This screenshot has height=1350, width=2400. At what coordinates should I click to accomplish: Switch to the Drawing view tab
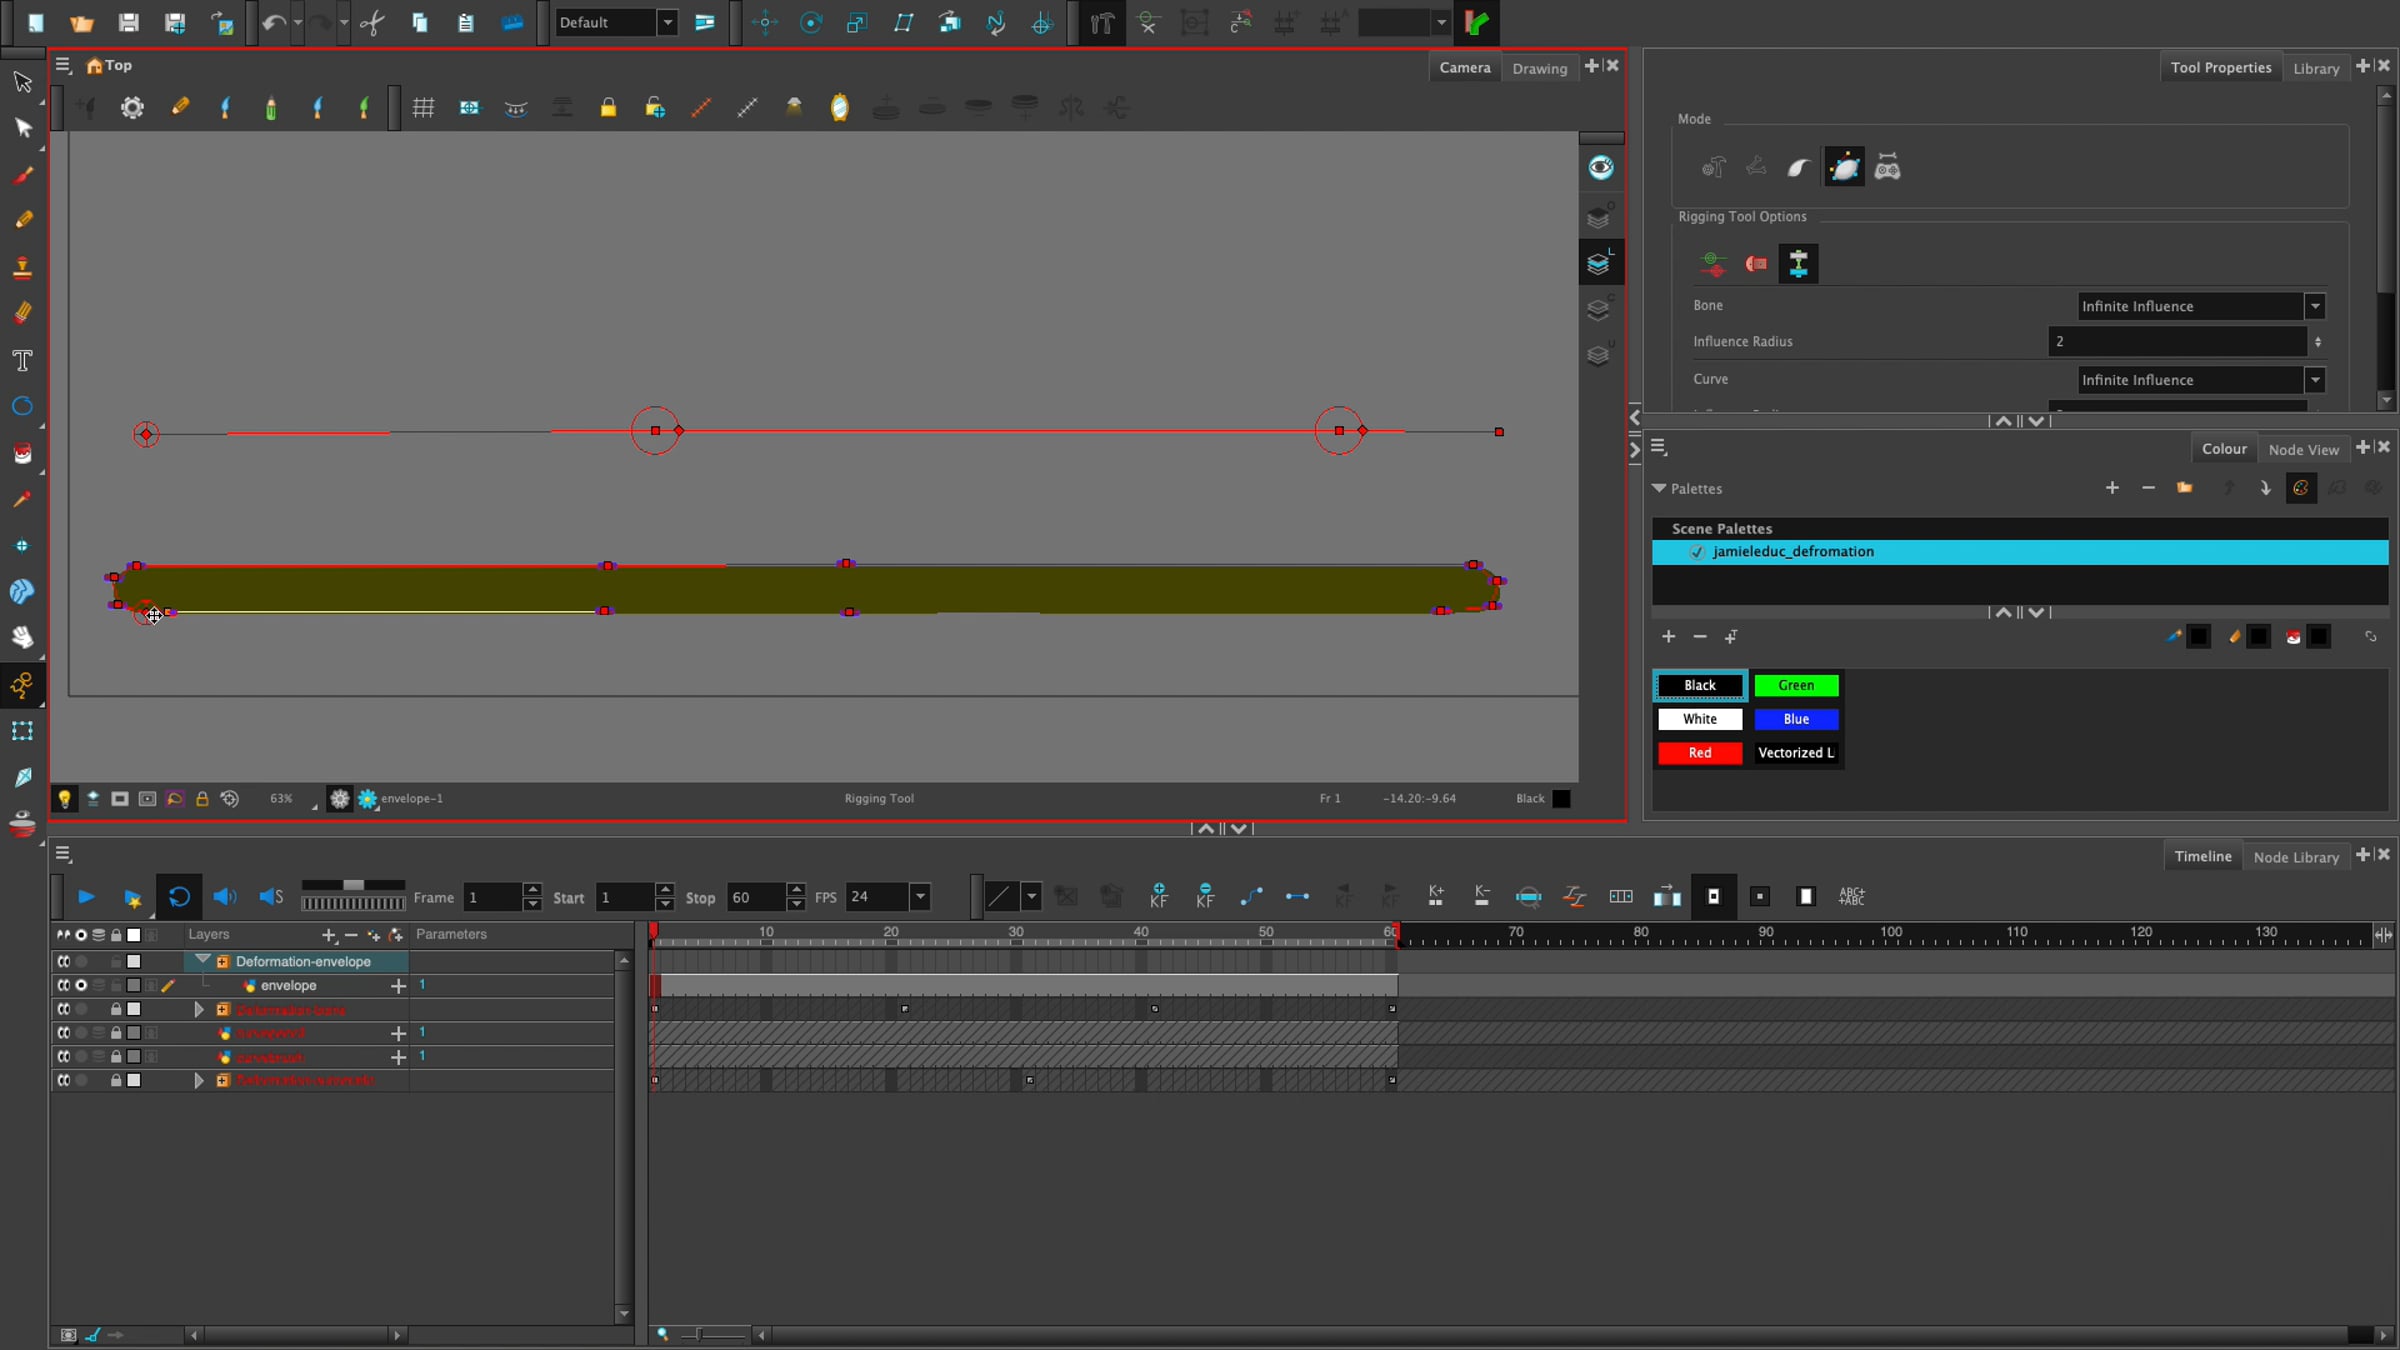pyautogui.click(x=1539, y=68)
